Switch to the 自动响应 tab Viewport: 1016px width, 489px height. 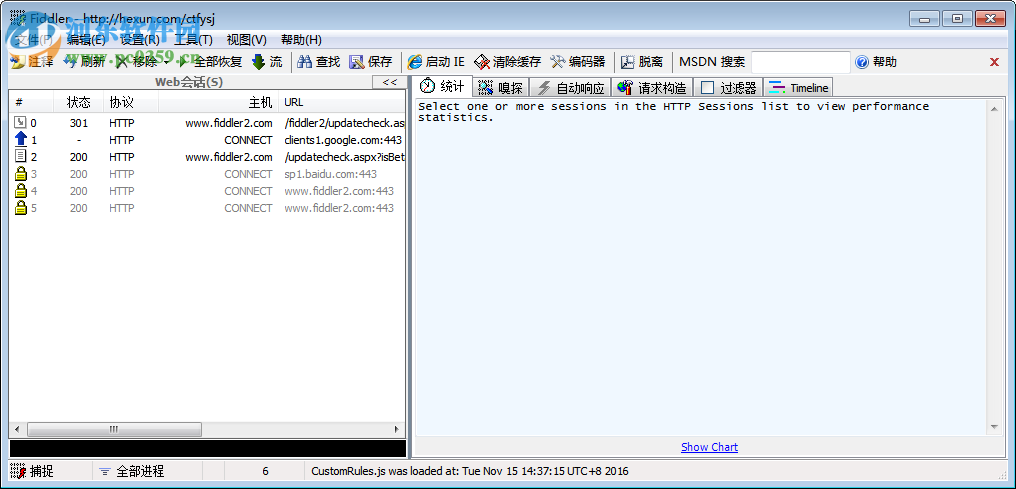pyautogui.click(x=572, y=87)
